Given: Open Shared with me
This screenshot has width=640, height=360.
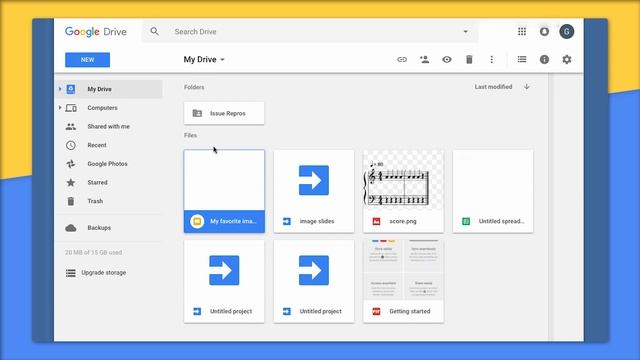Looking at the screenshot, I should [x=109, y=127].
